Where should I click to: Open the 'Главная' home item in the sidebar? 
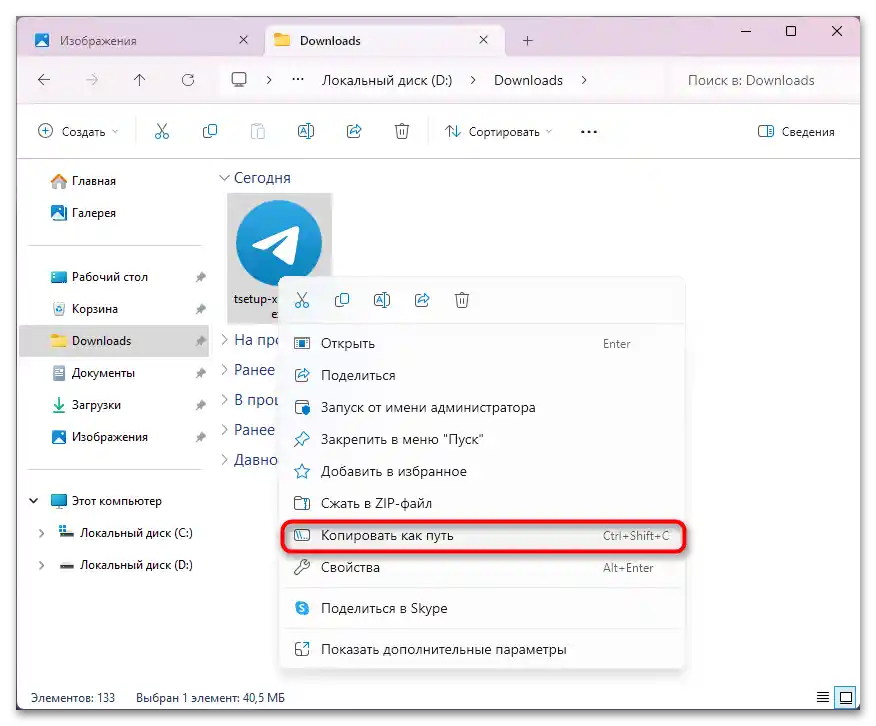point(95,181)
